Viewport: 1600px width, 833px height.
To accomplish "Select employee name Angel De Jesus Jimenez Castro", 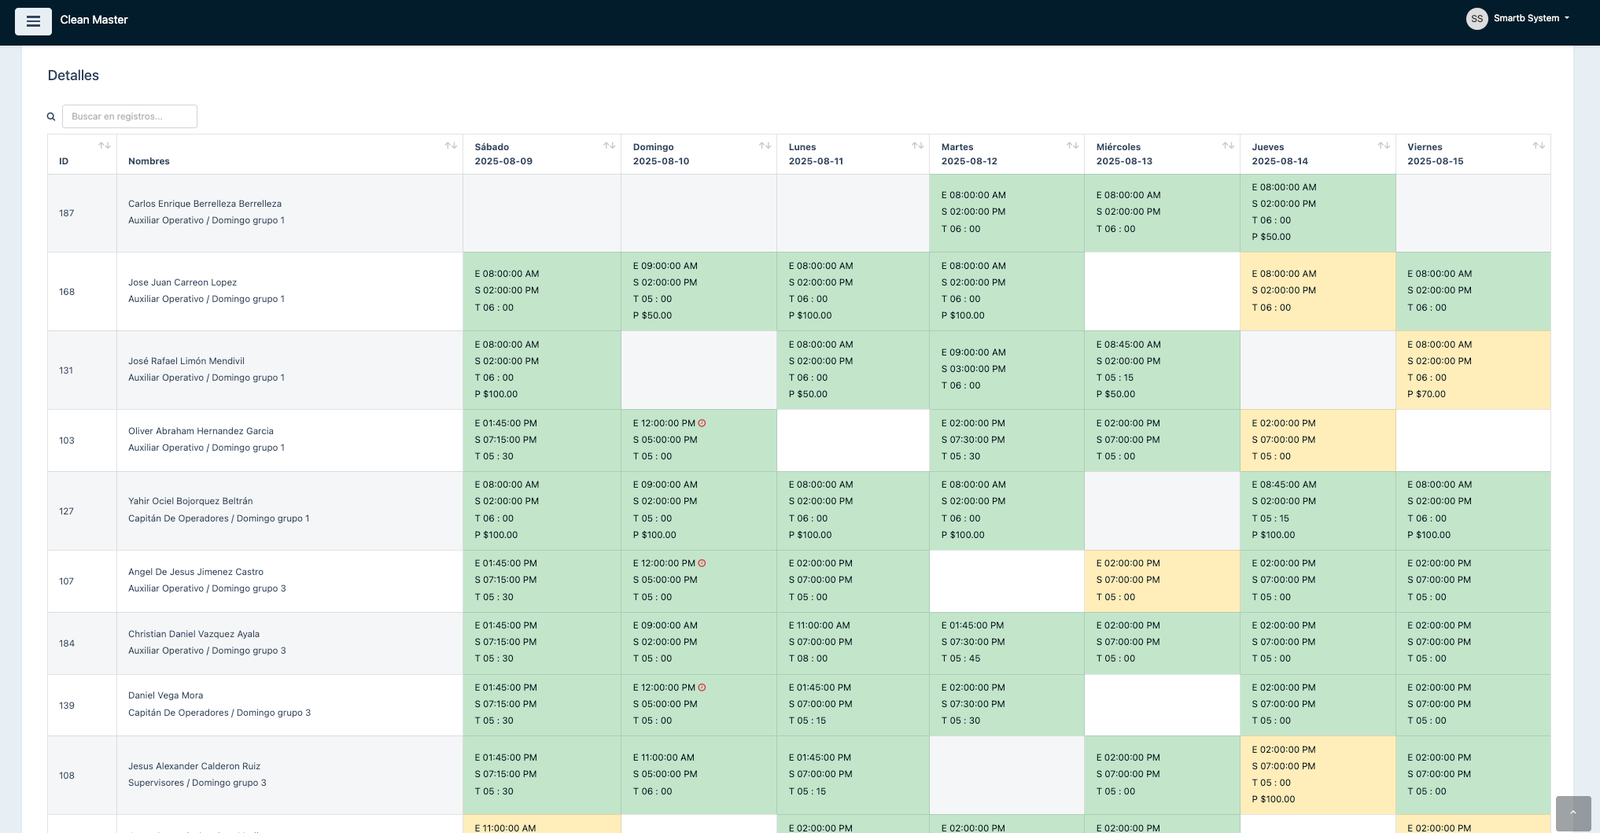I will tap(196, 572).
